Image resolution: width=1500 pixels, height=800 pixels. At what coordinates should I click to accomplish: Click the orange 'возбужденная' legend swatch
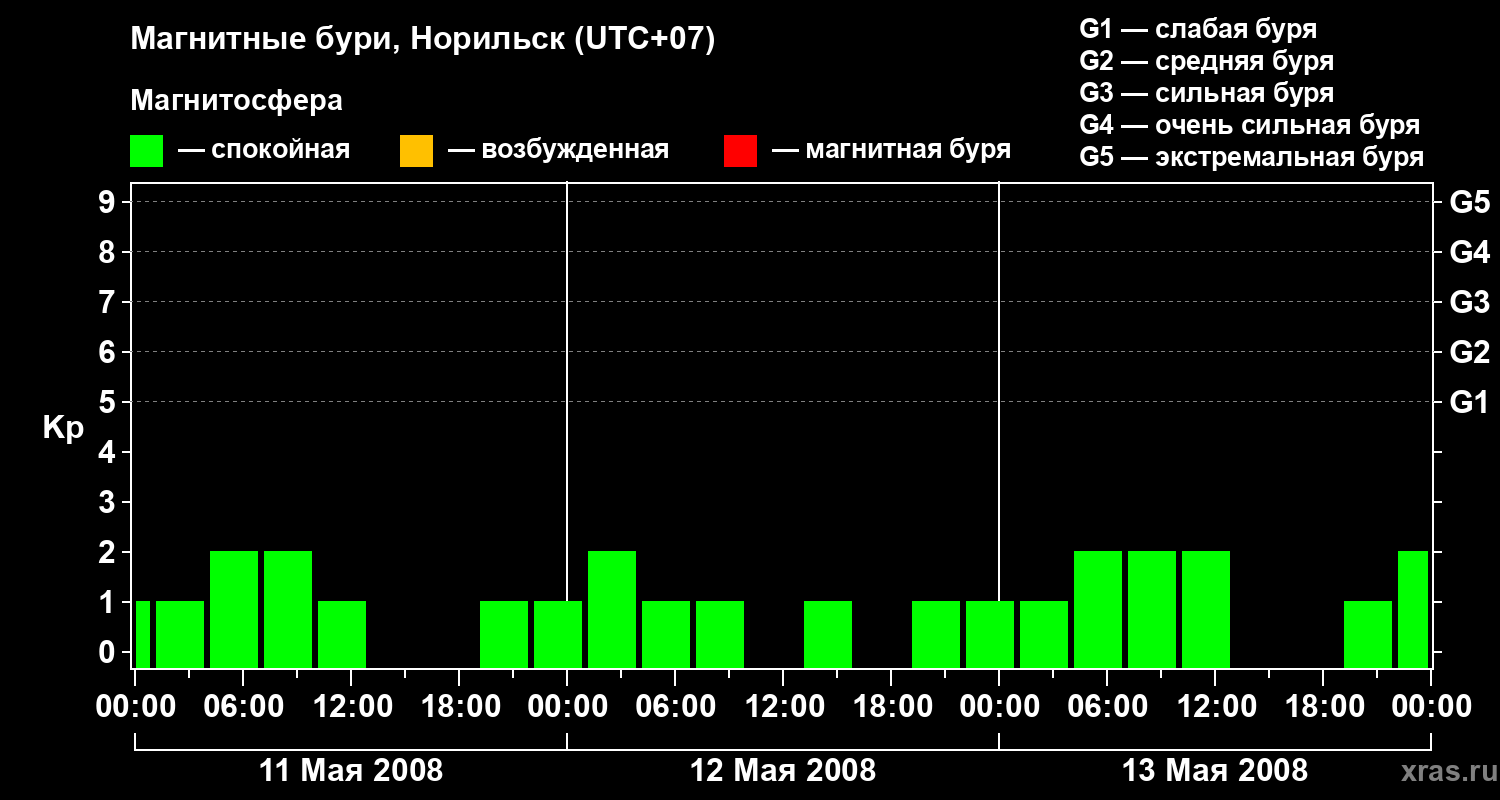click(416, 151)
